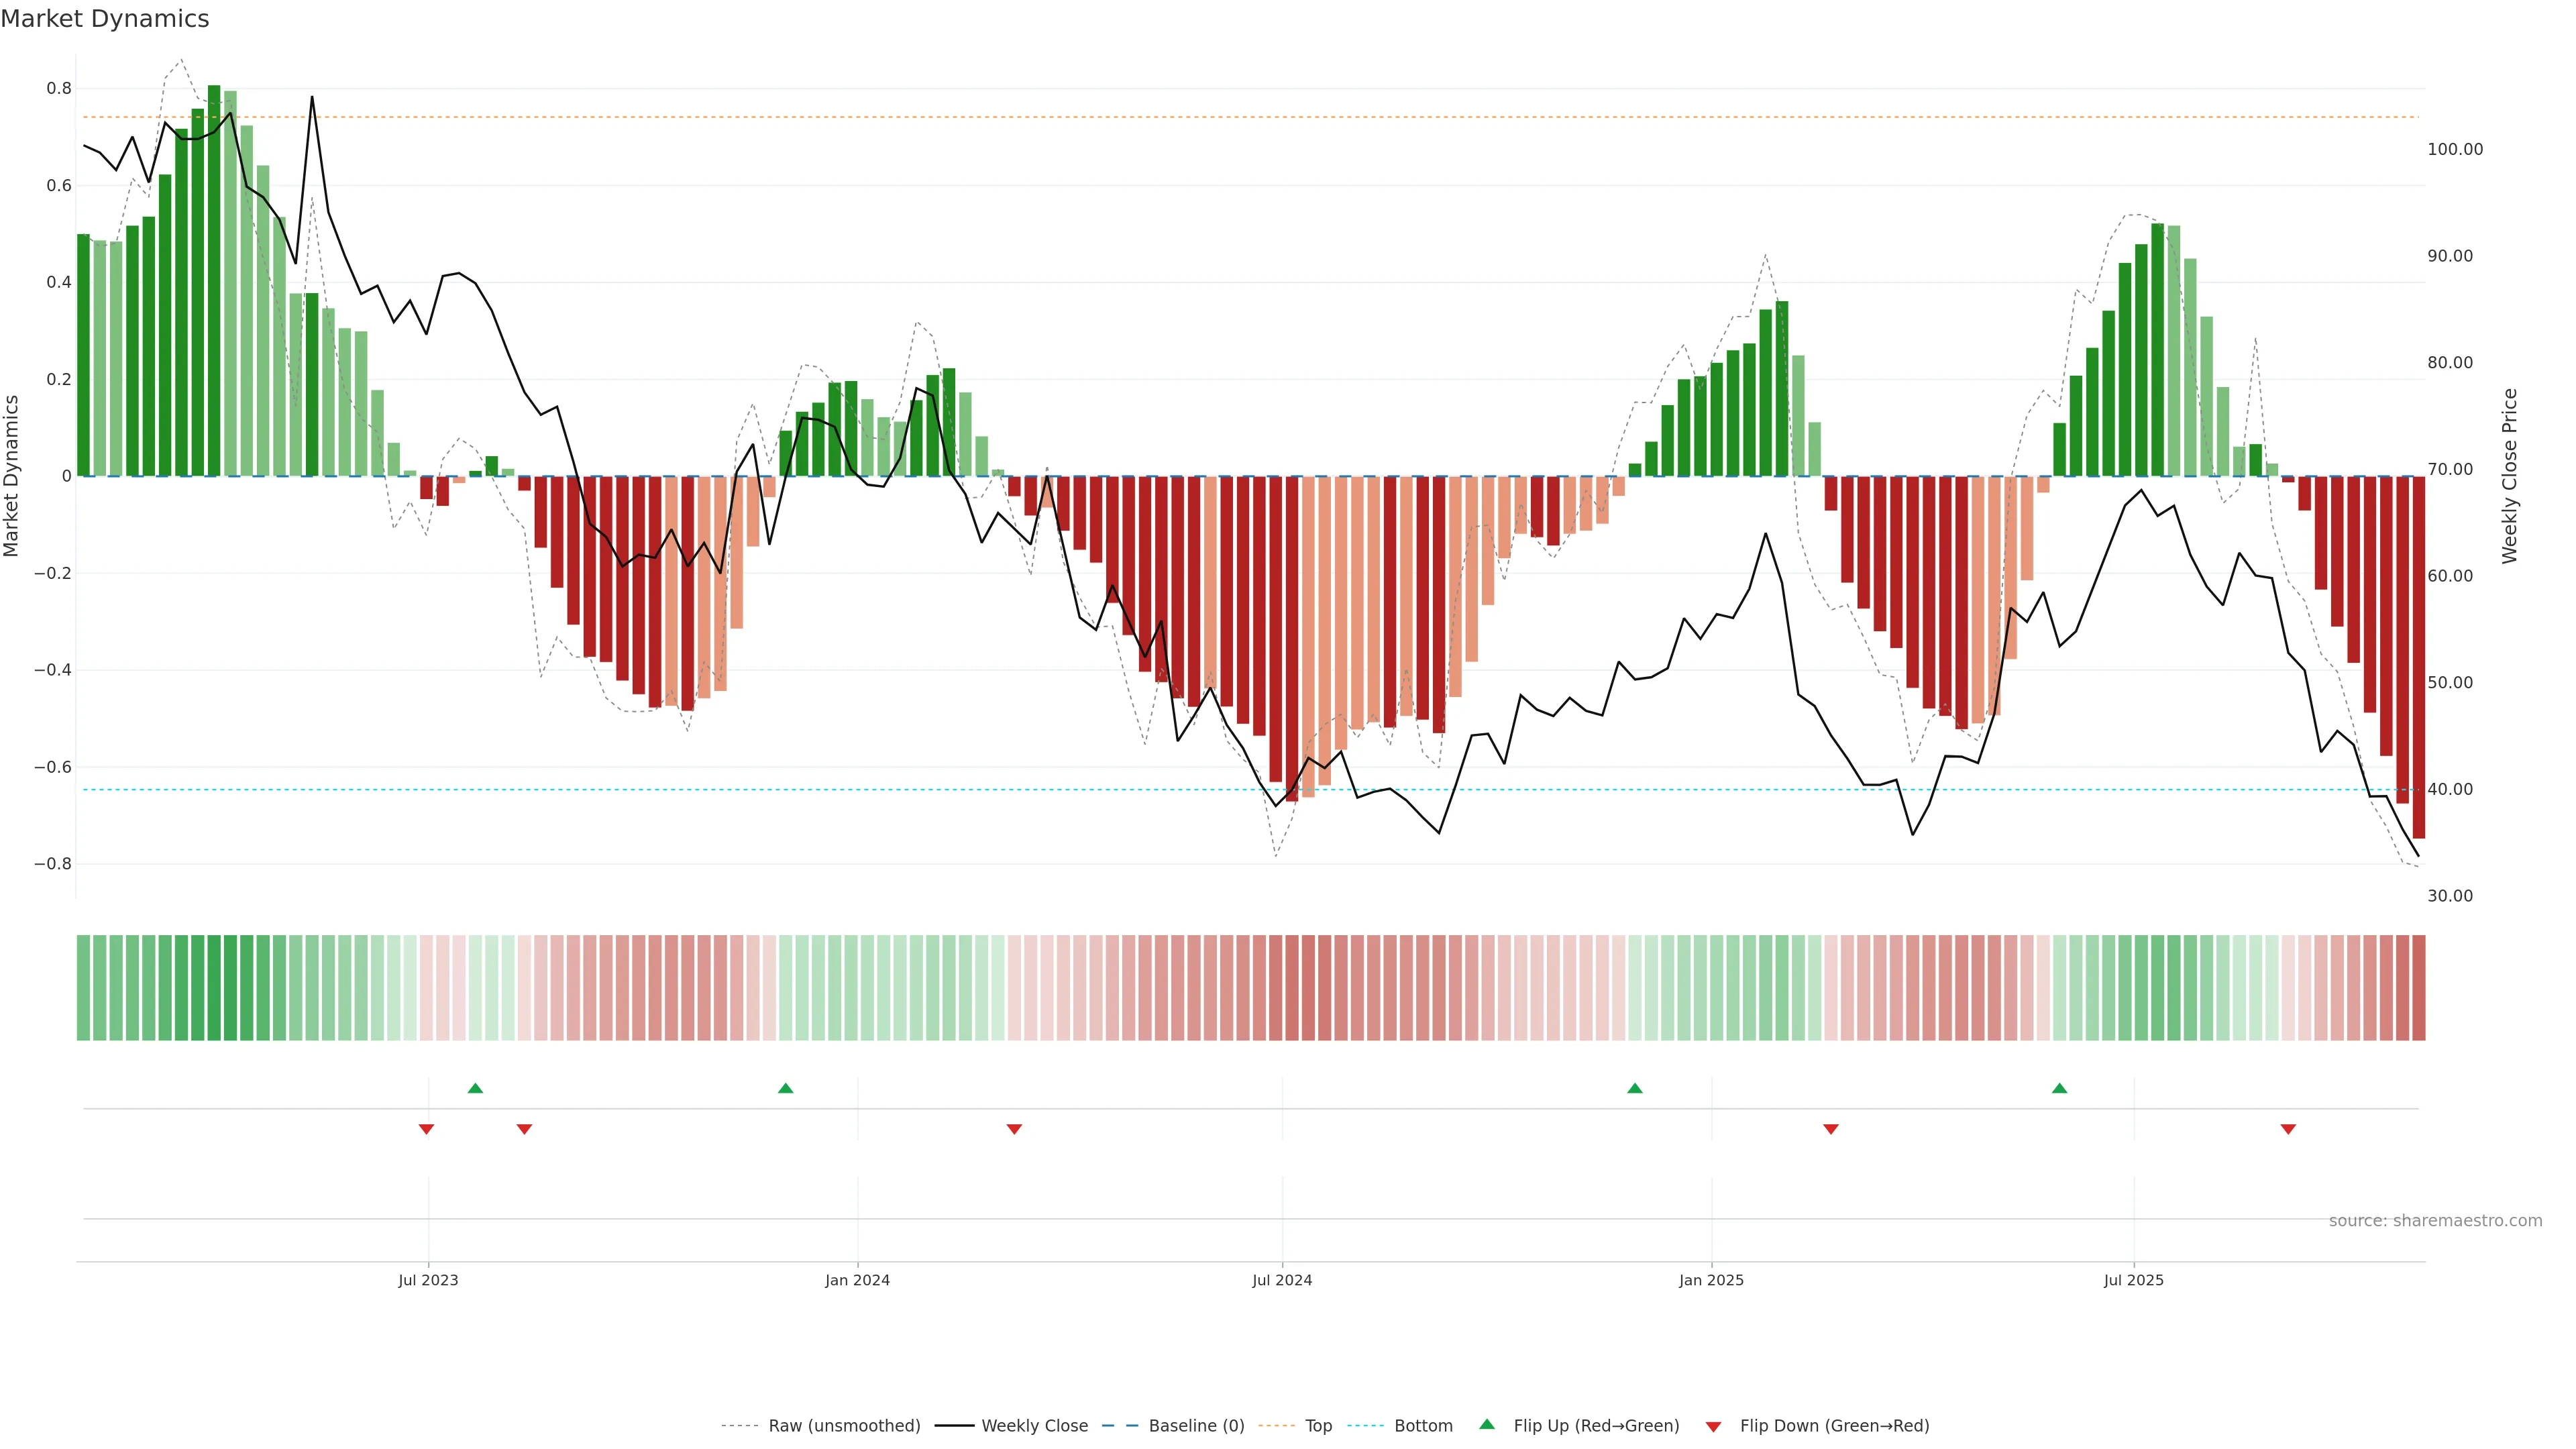Click the leftmost red flip-down triangle marker
The image size is (2576, 1449).
(426, 1129)
